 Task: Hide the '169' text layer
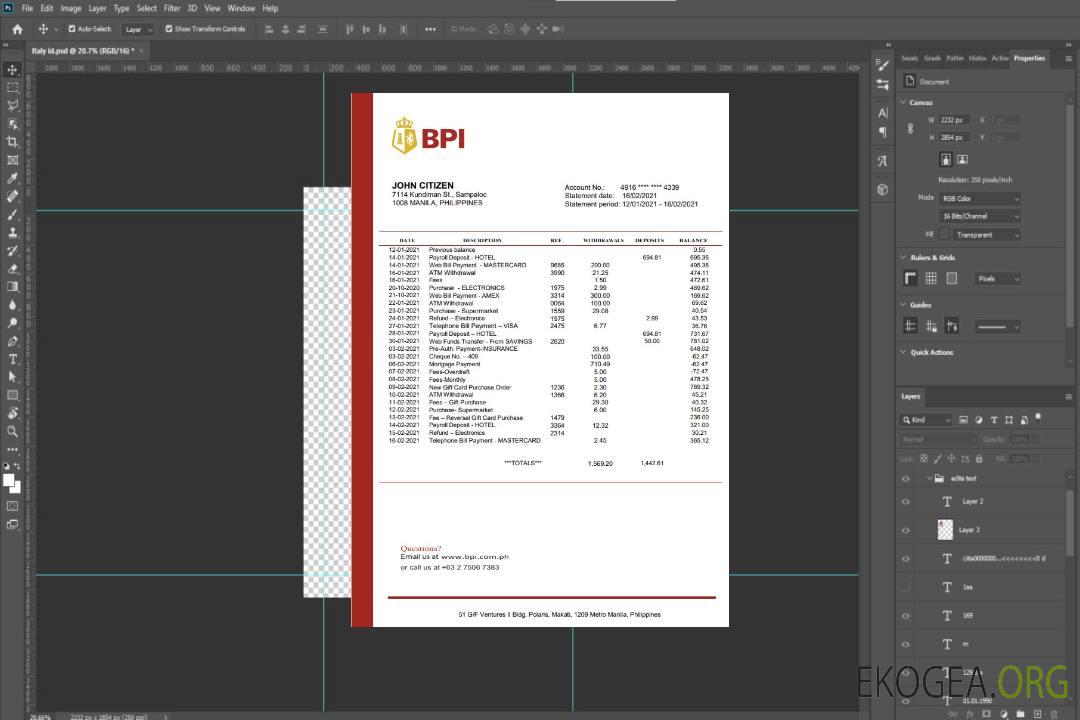[906, 616]
